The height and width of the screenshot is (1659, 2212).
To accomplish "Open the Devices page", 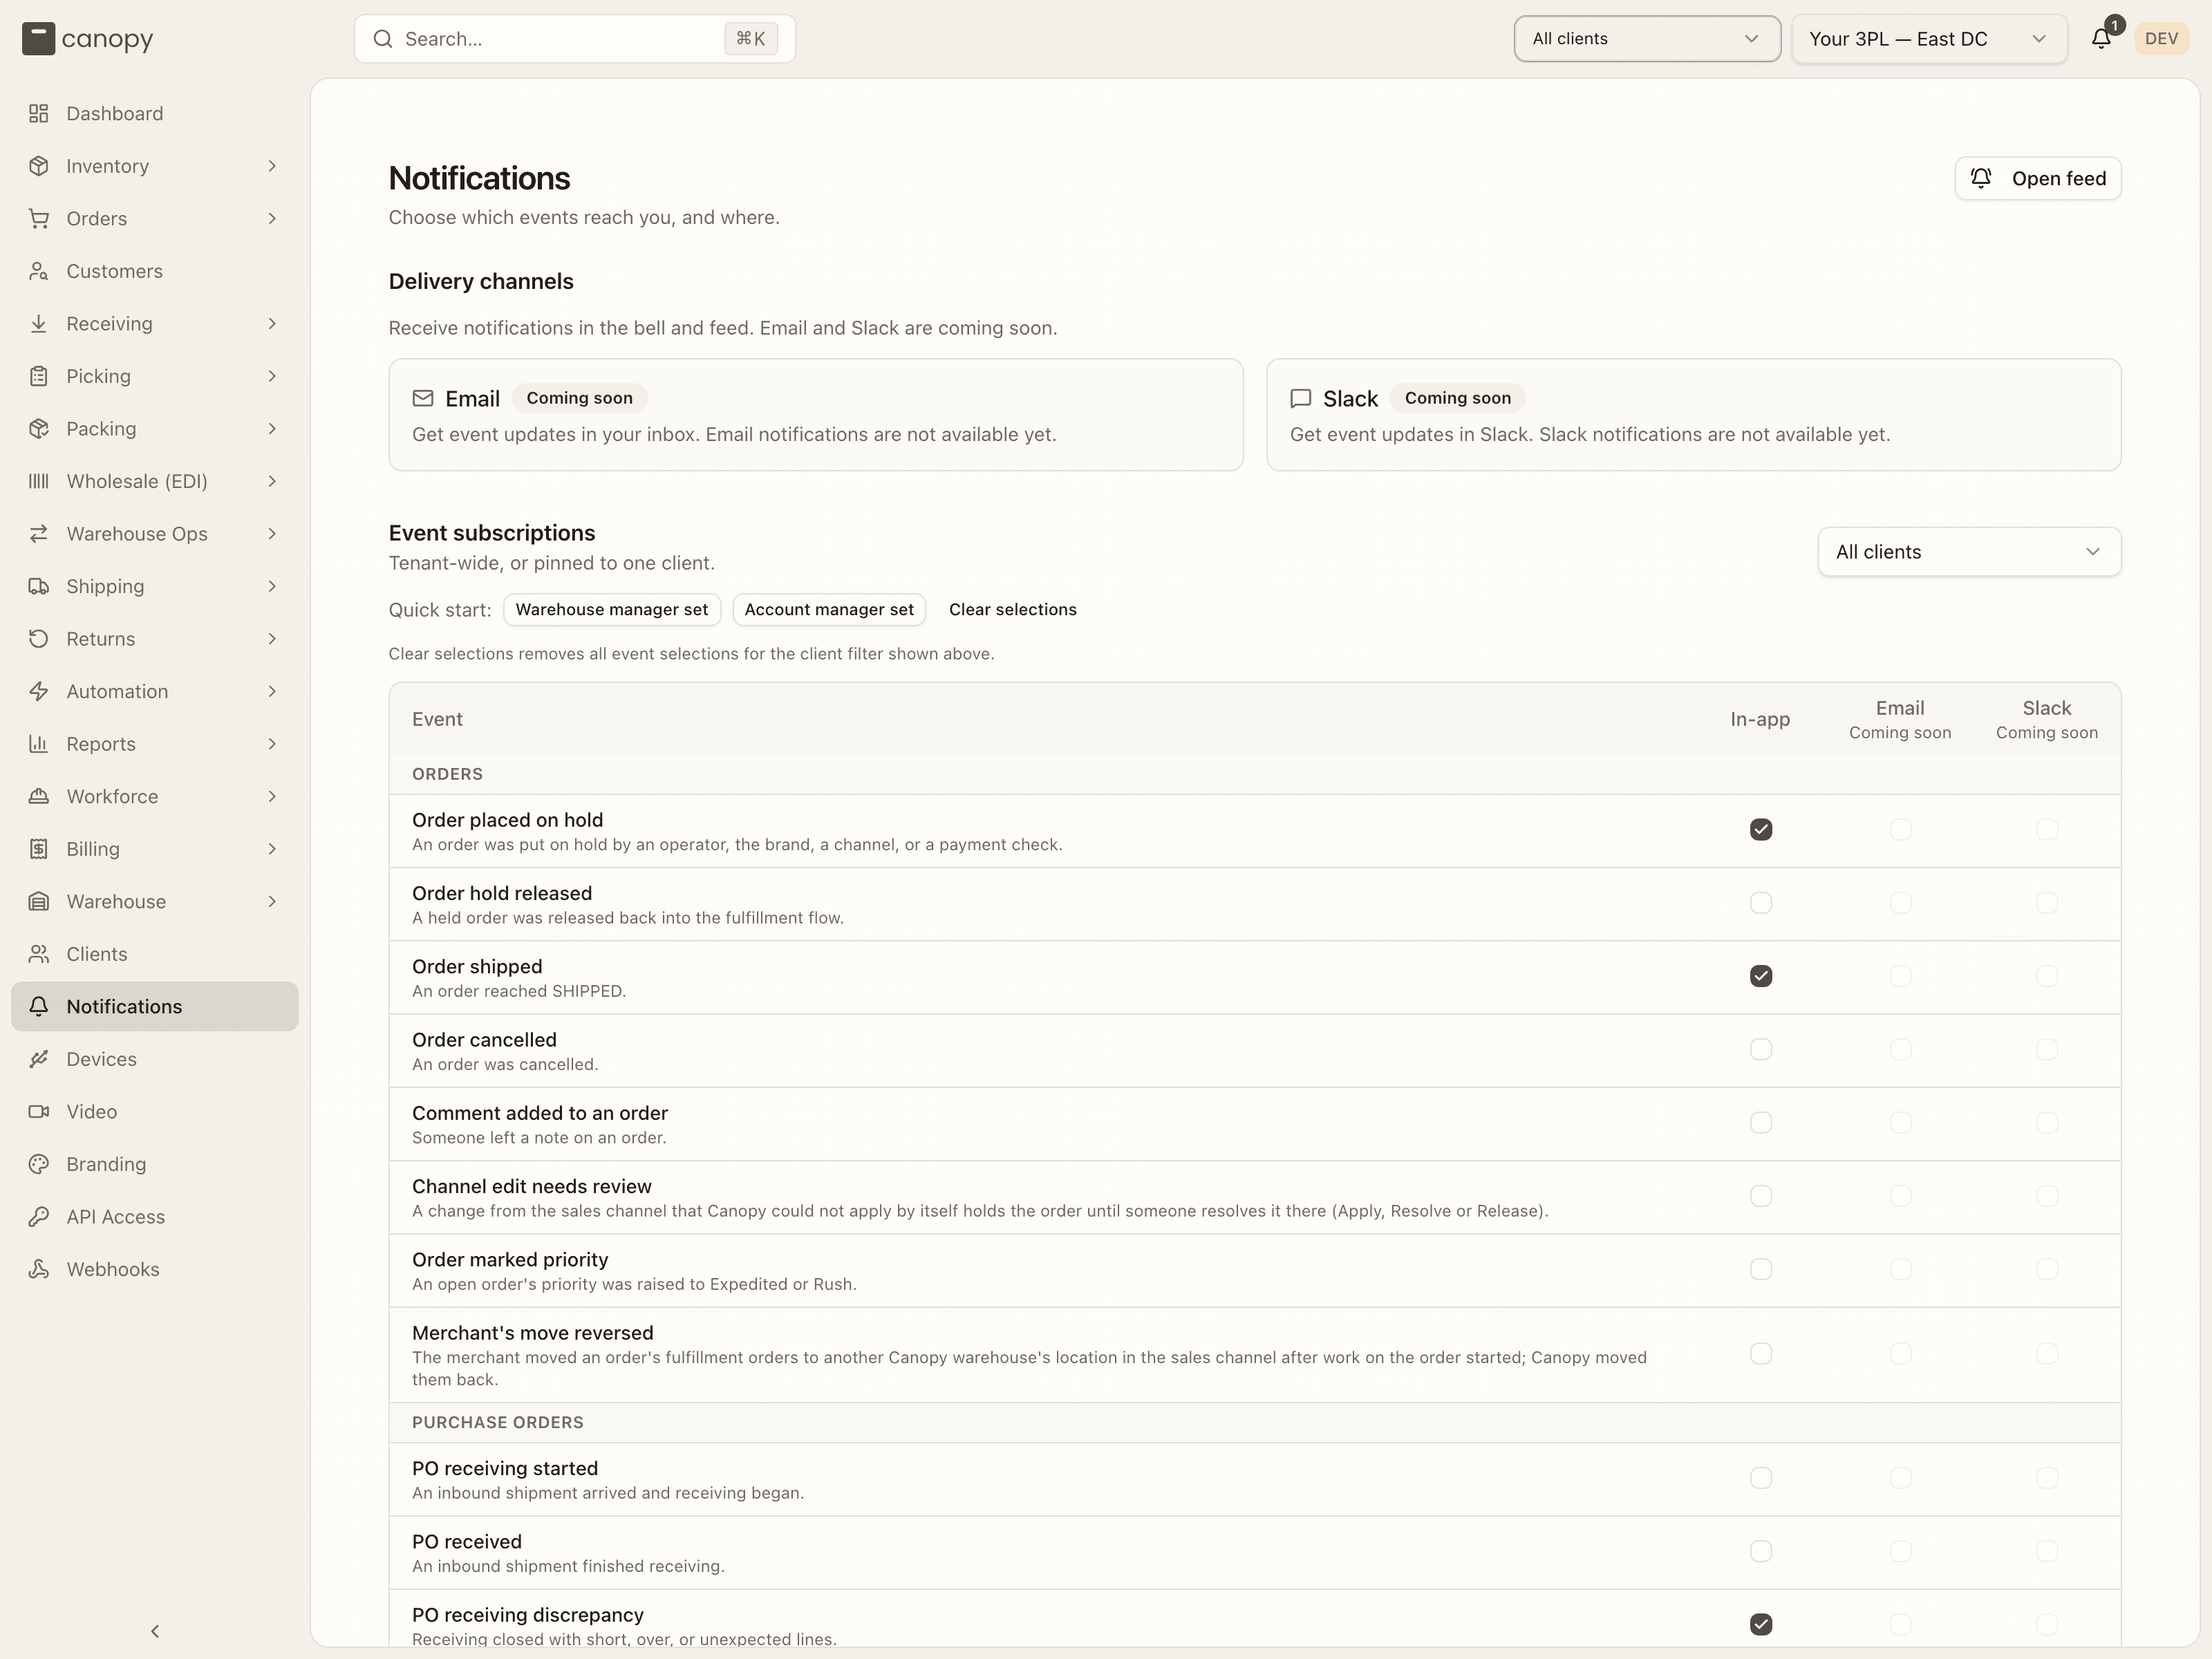I will click(155, 1059).
